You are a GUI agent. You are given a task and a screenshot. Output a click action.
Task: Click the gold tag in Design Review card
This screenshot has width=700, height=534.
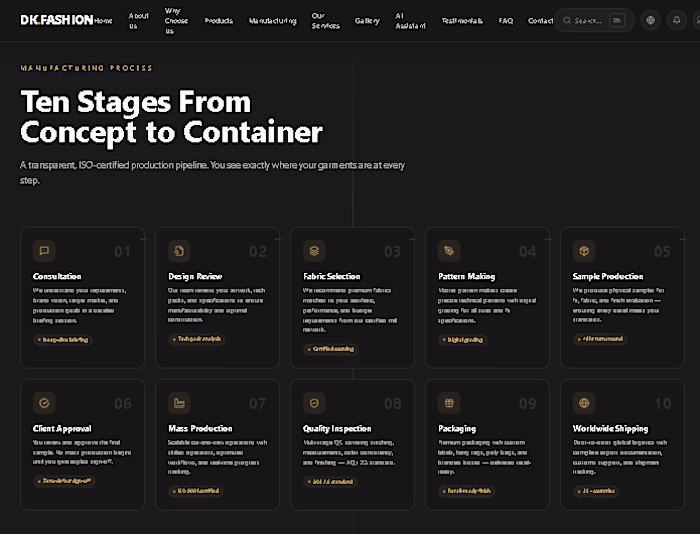tap(197, 339)
